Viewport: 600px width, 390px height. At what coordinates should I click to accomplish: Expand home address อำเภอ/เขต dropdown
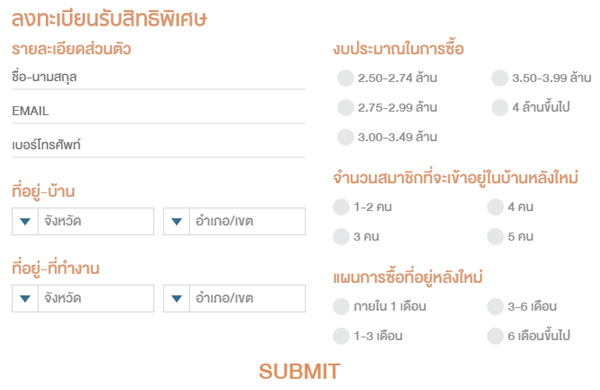tap(234, 221)
